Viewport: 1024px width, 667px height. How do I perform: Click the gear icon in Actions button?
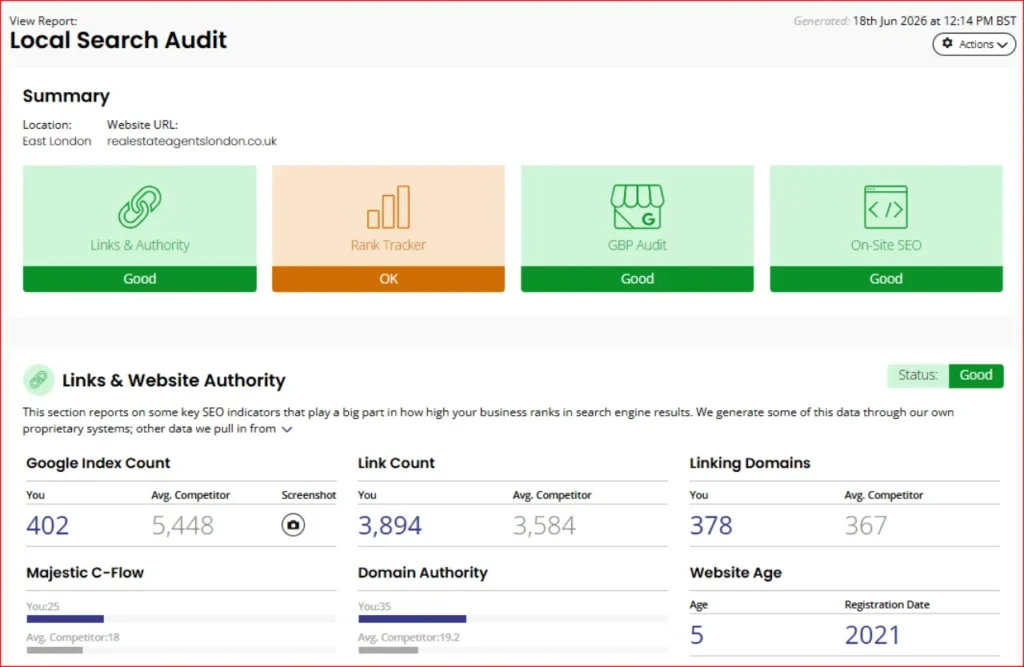click(x=948, y=44)
